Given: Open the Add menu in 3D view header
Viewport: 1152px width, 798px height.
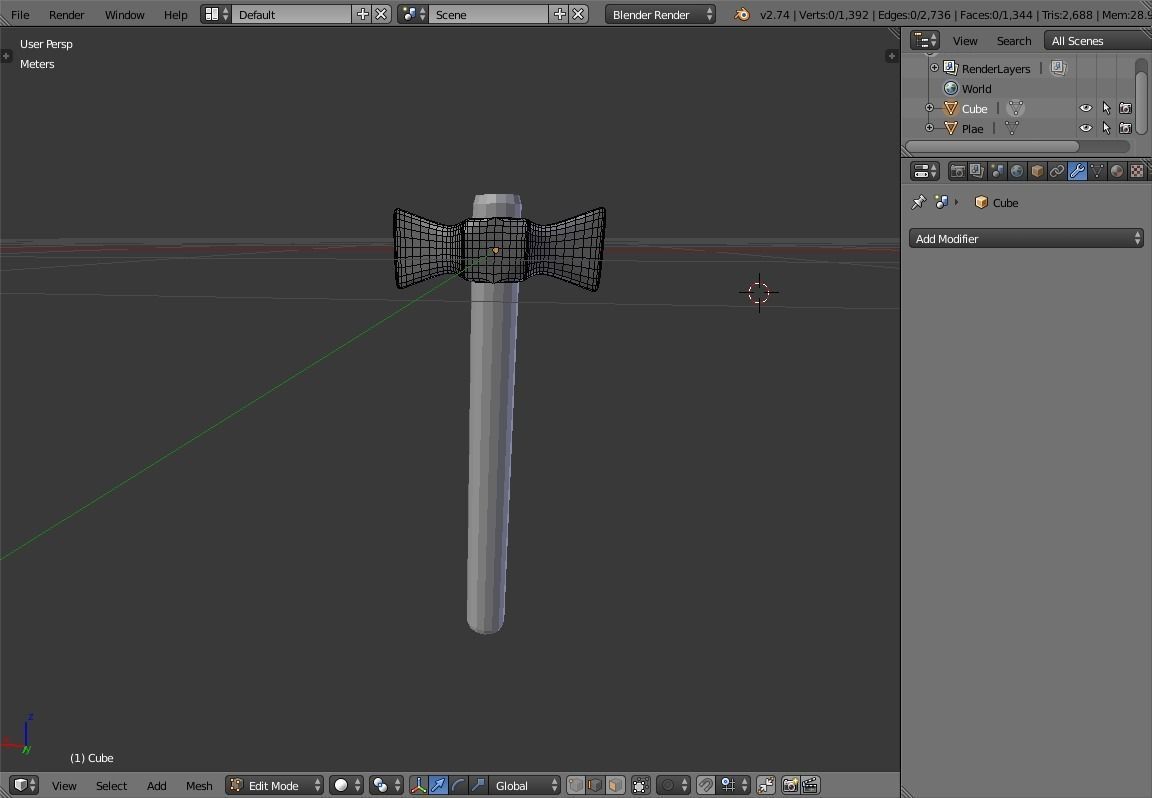Looking at the screenshot, I should [x=156, y=786].
